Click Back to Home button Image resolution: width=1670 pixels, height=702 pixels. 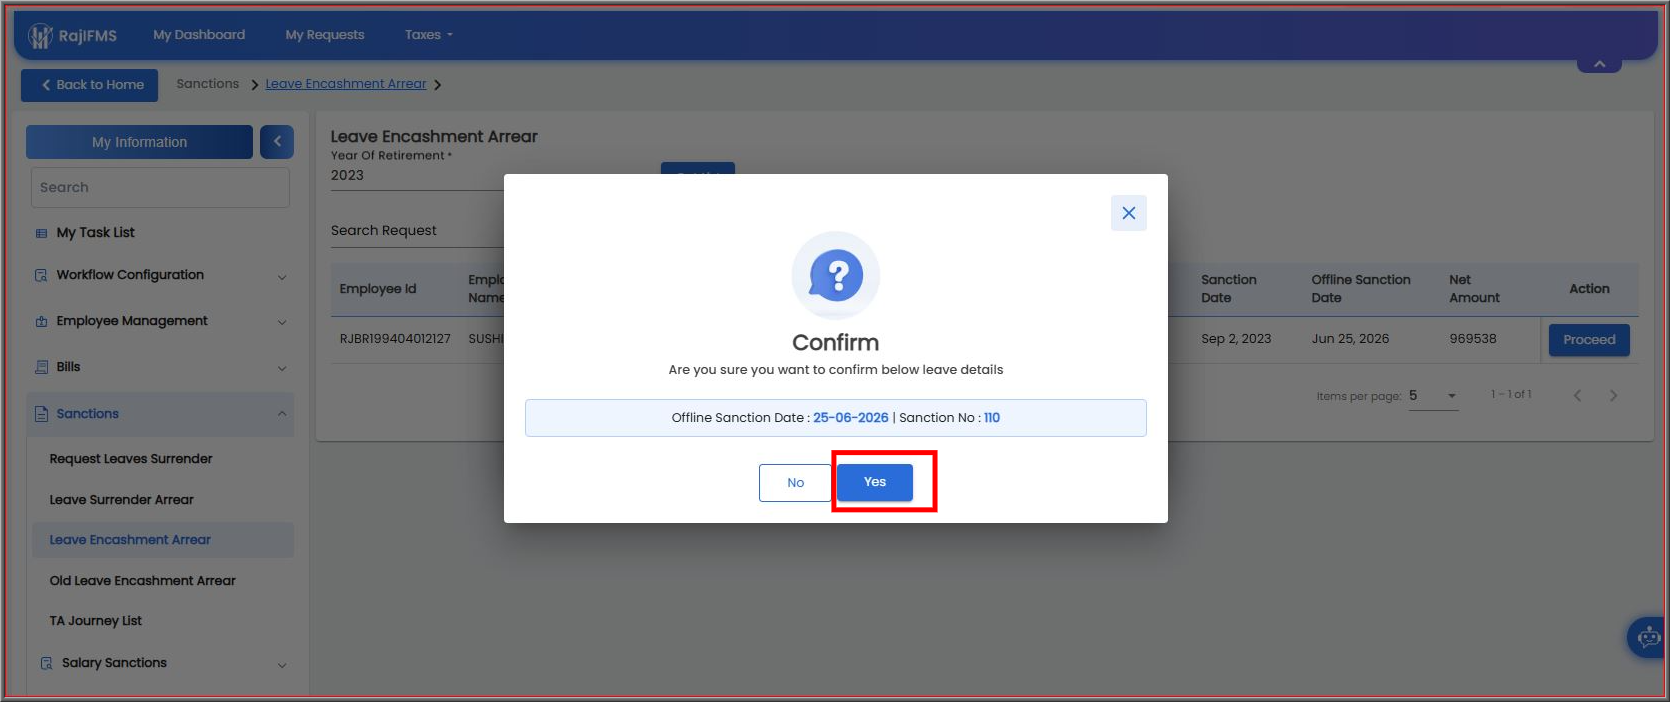(x=90, y=85)
